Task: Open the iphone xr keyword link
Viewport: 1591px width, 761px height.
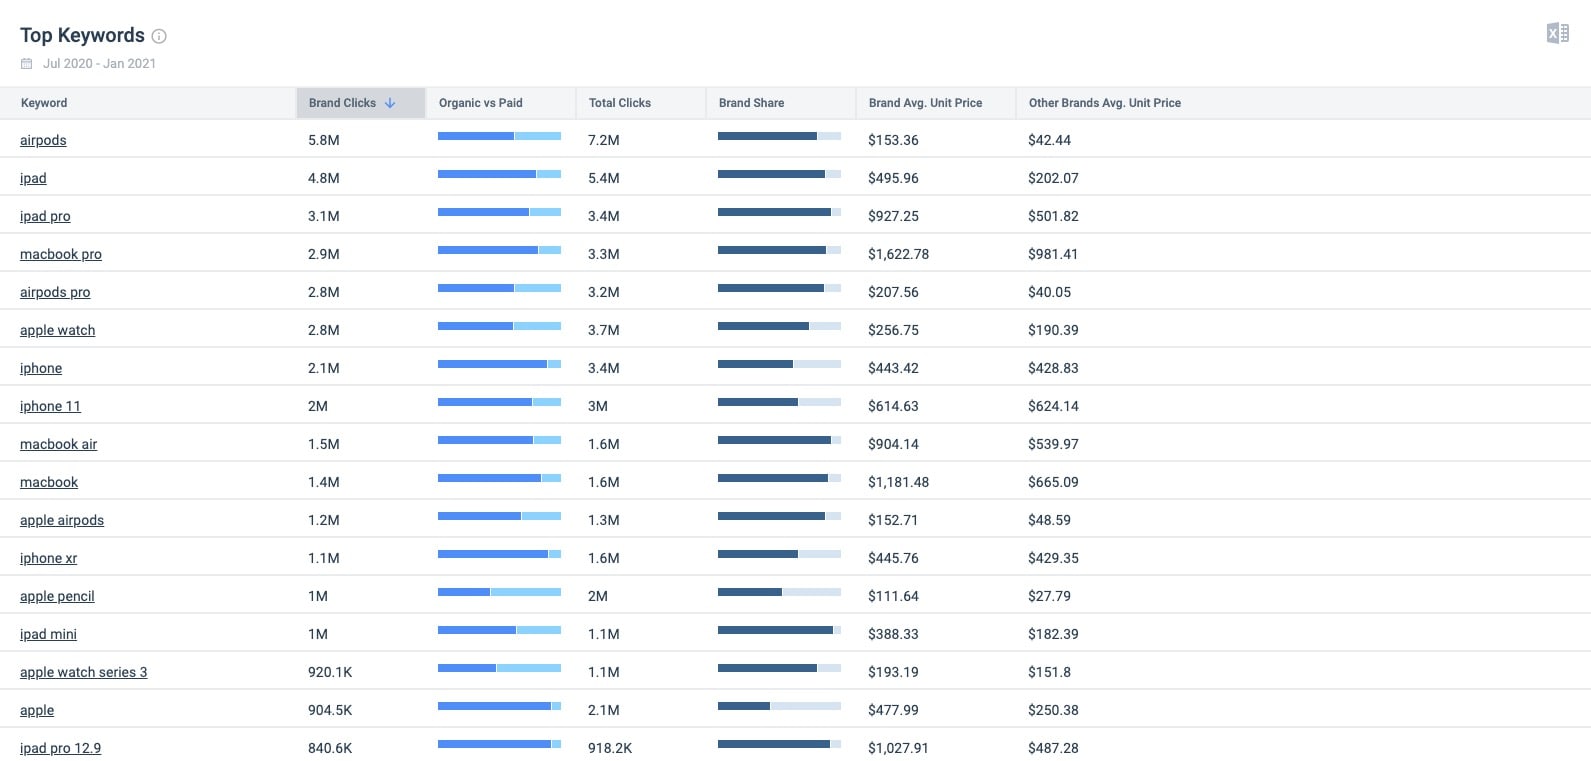Action: [48, 558]
